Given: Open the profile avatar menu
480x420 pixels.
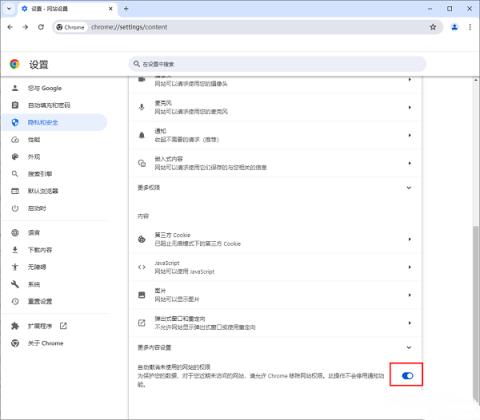Looking at the screenshot, I should pyautogui.click(x=454, y=27).
